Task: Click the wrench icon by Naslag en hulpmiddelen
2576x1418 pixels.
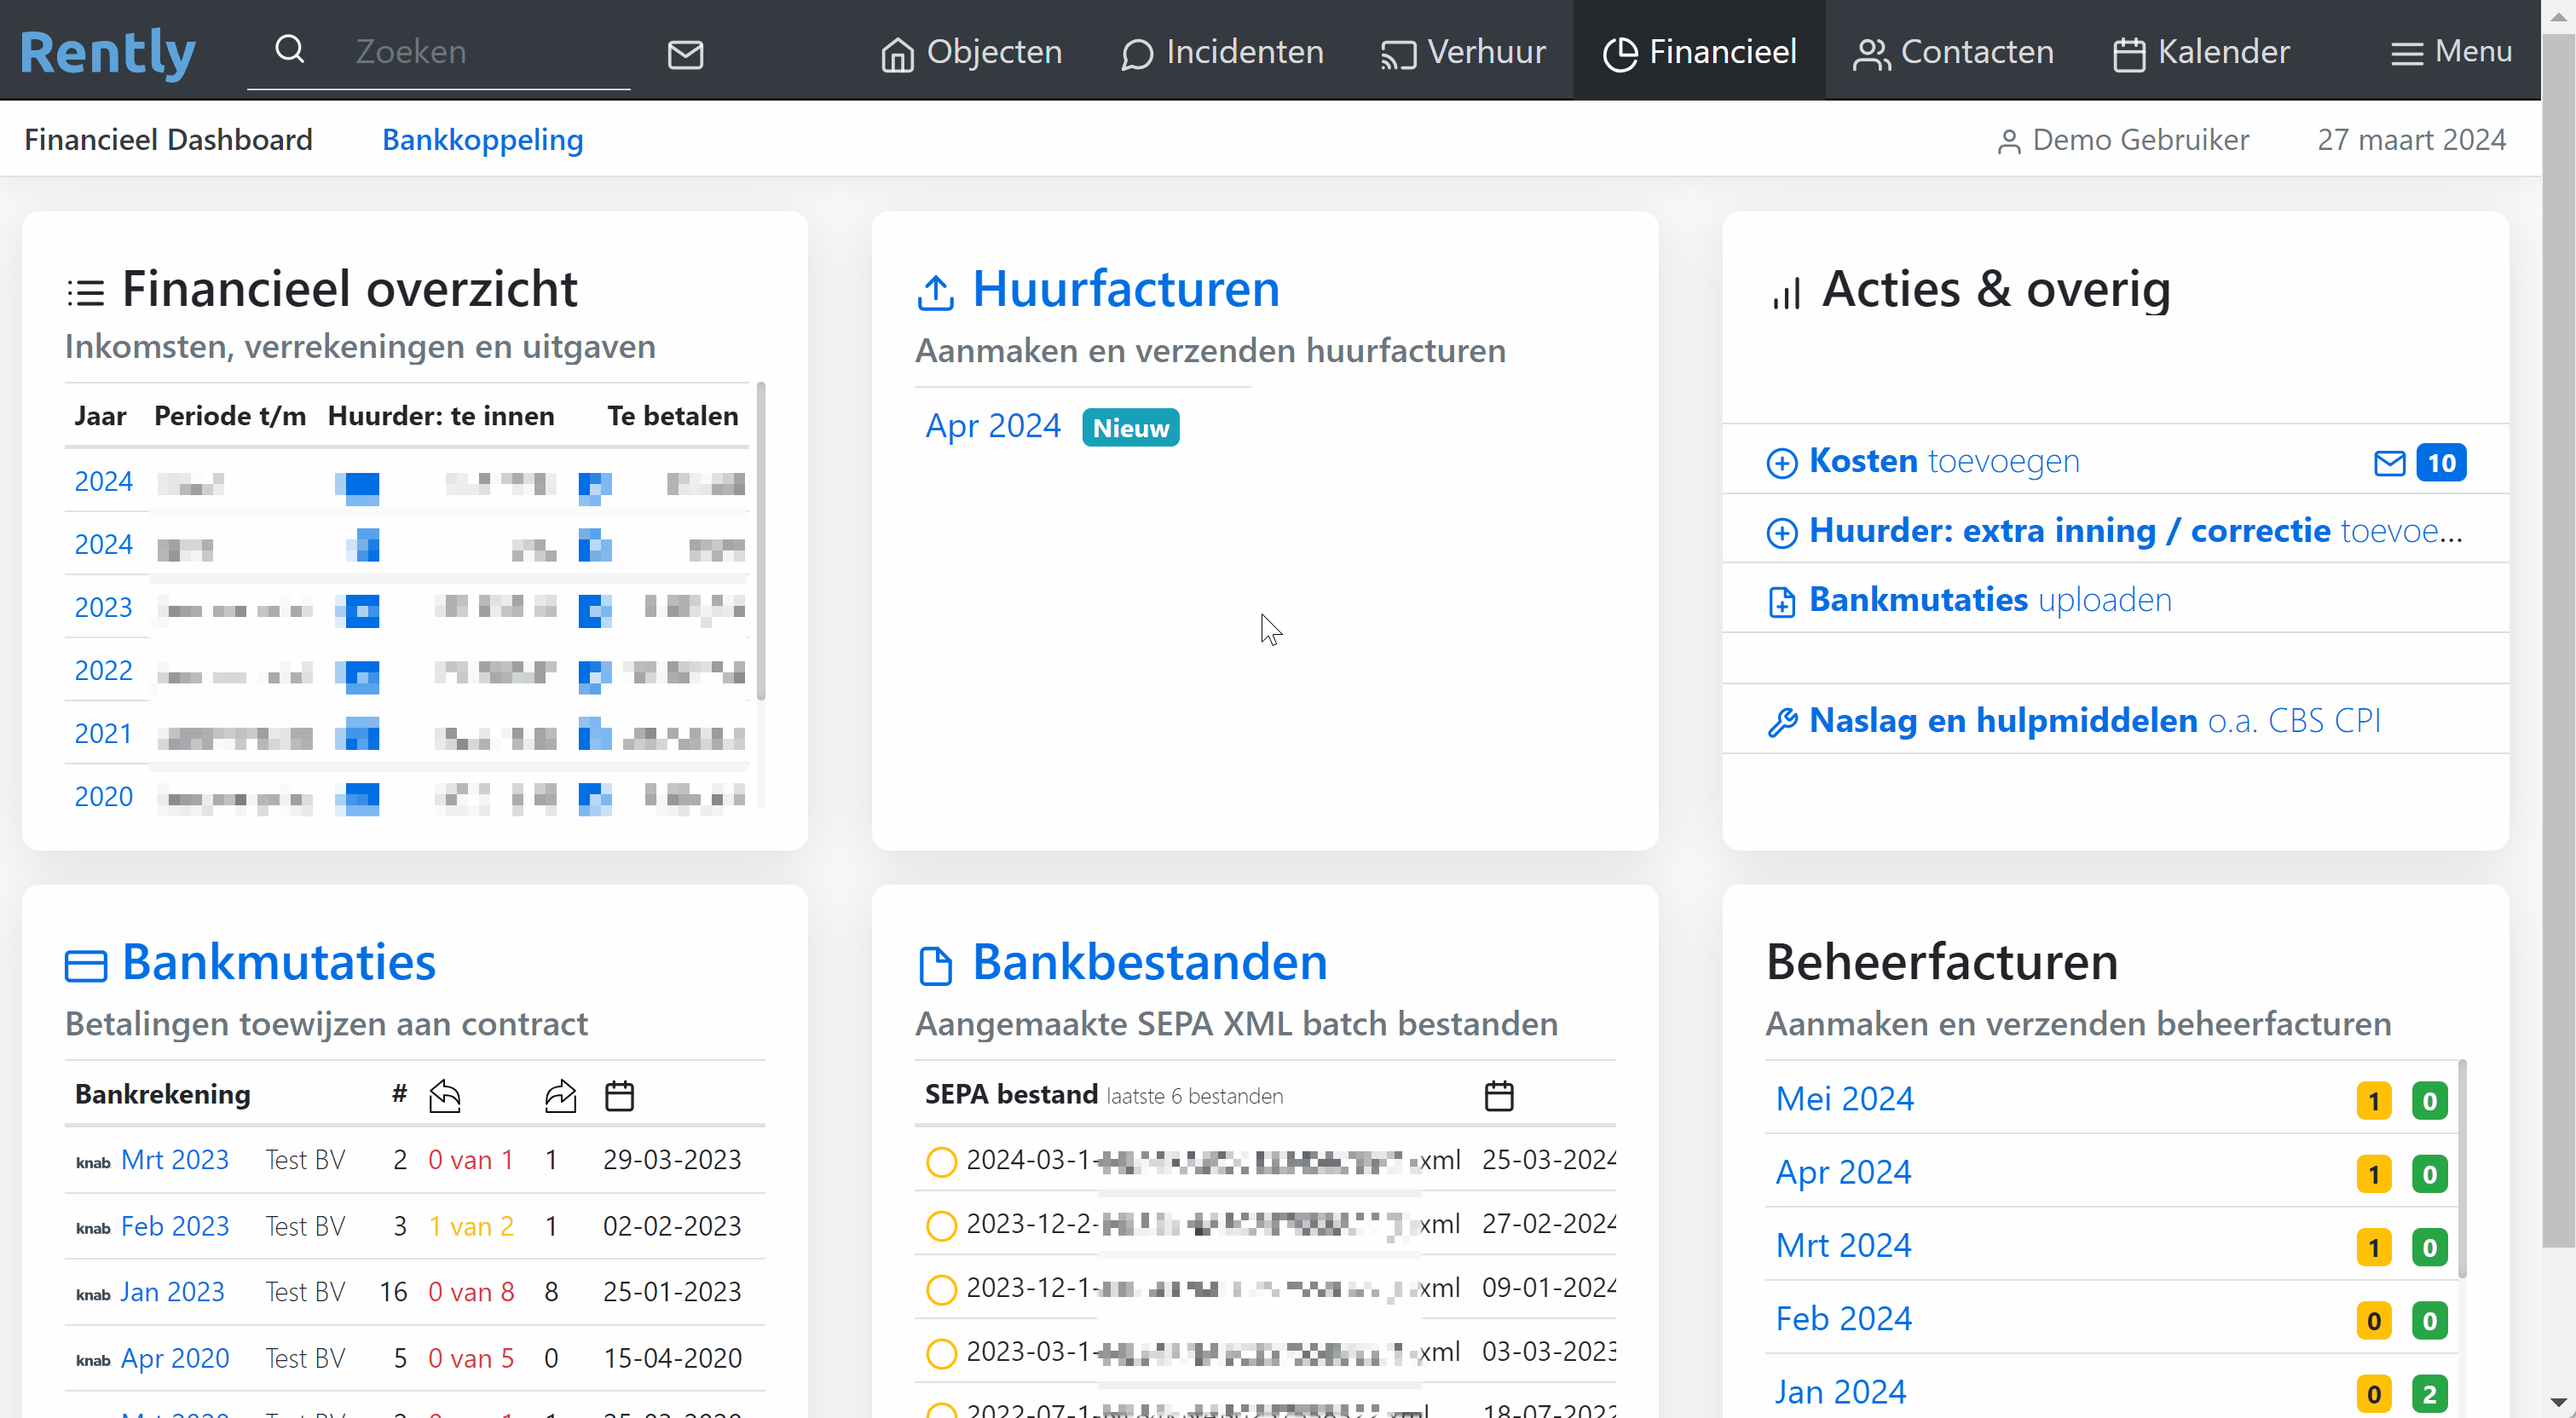Action: coord(1781,721)
